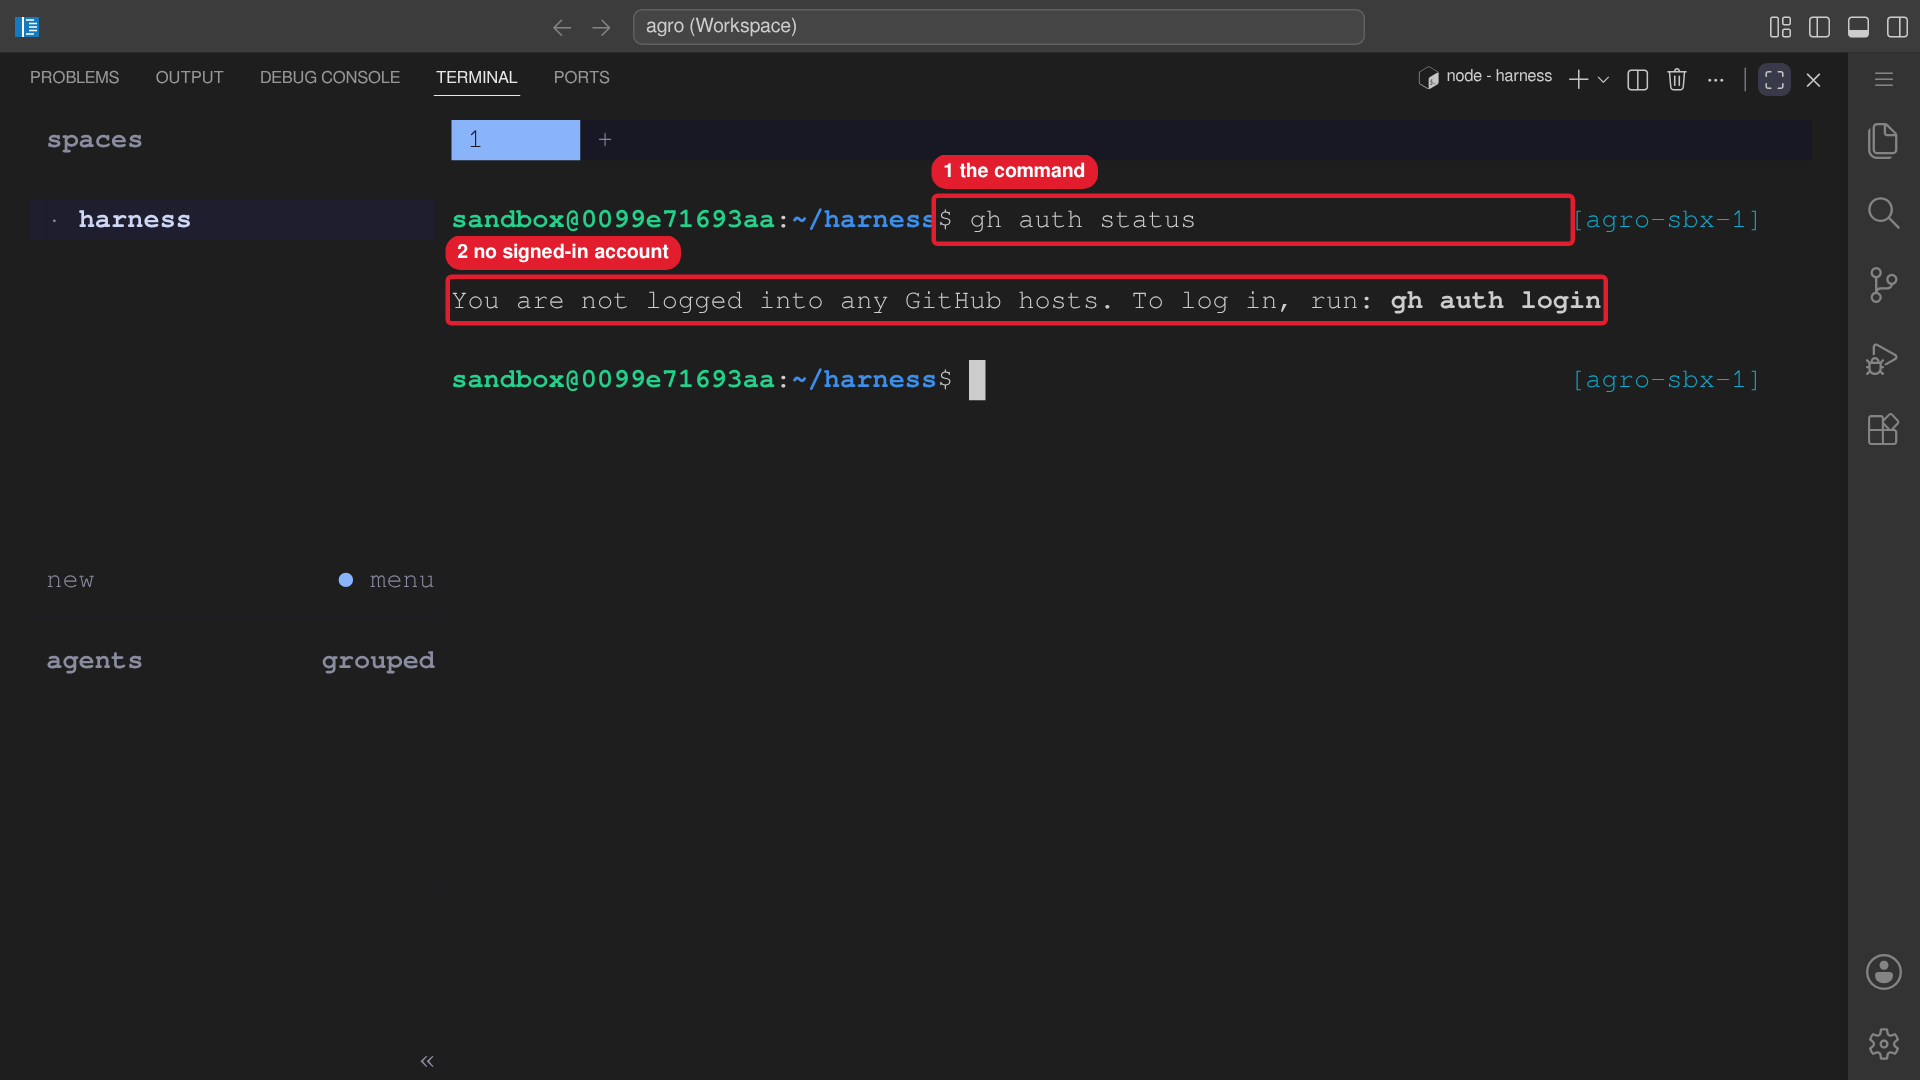Image resolution: width=1920 pixels, height=1080 pixels.
Task: Toggle maximized panel size
Action: 1774,80
